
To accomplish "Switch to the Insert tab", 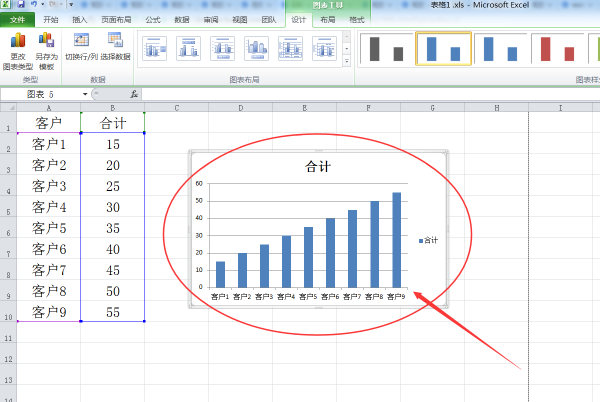I will tap(80, 20).
